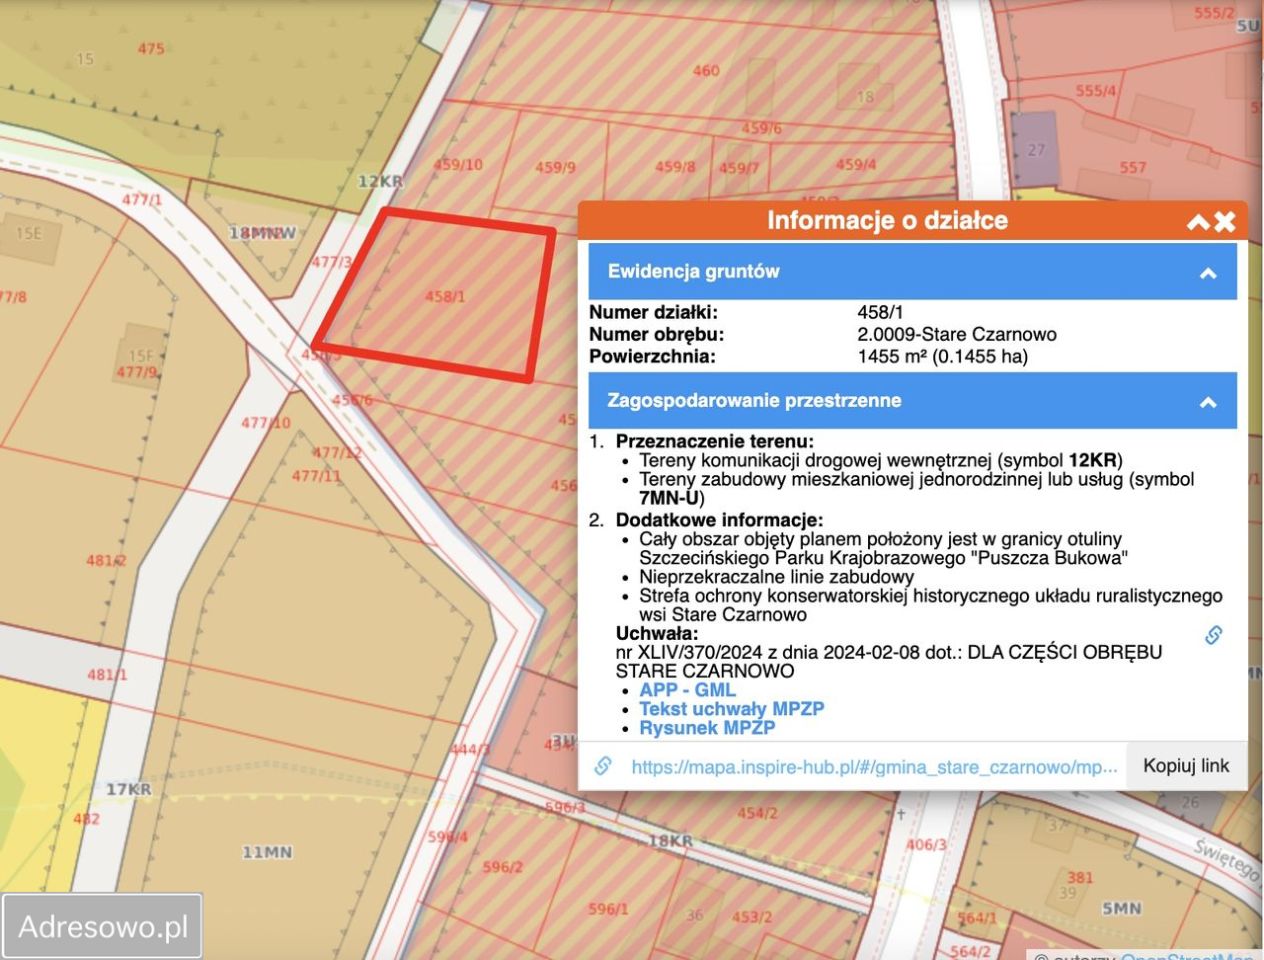
Task: Select parcel 596/2 on the map
Action: pyautogui.click(x=502, y=867)
